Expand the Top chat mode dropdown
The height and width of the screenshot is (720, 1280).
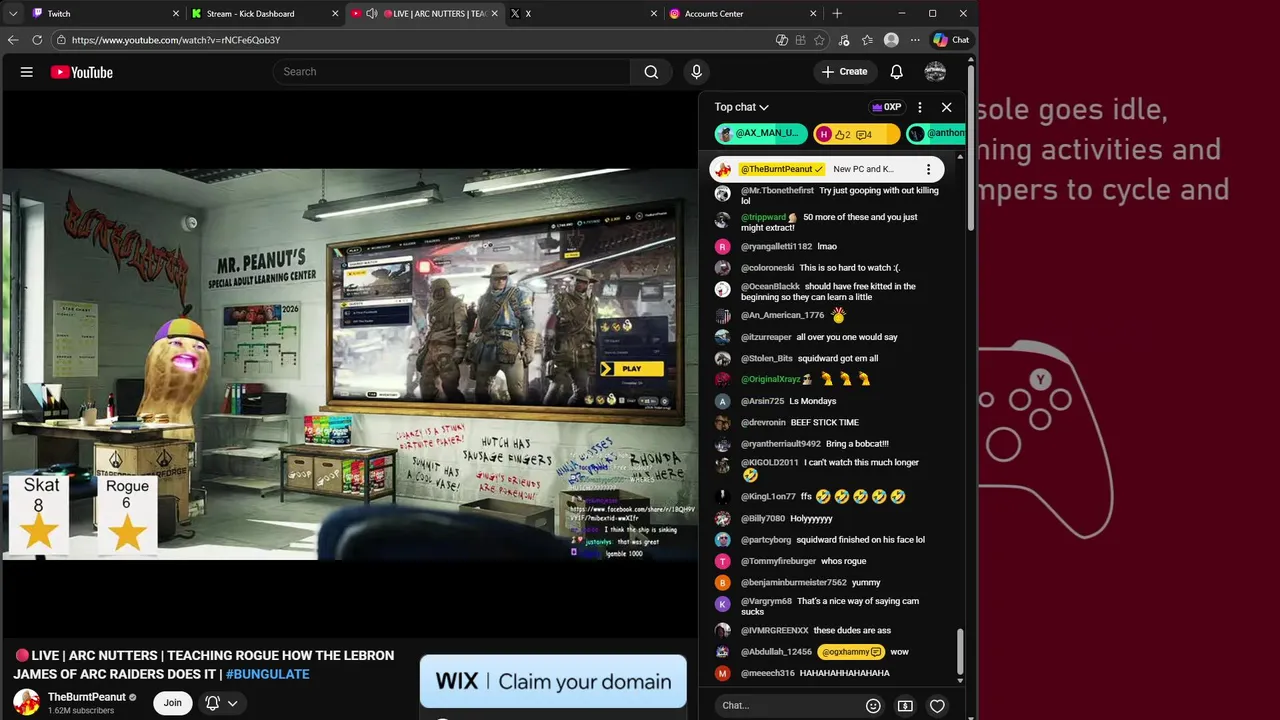tap(741, 107)
